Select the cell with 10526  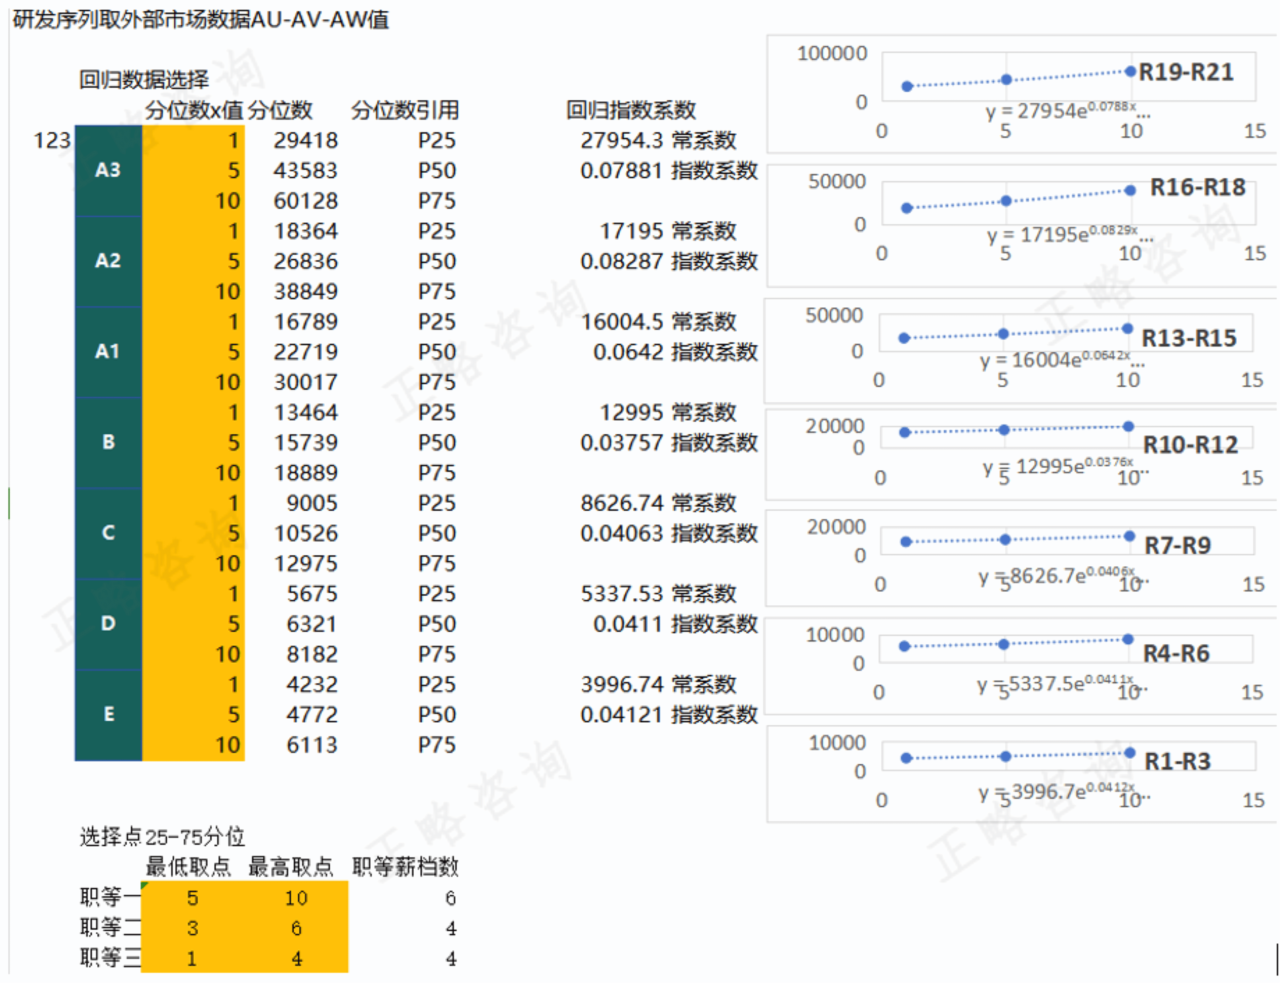point(306,533)
